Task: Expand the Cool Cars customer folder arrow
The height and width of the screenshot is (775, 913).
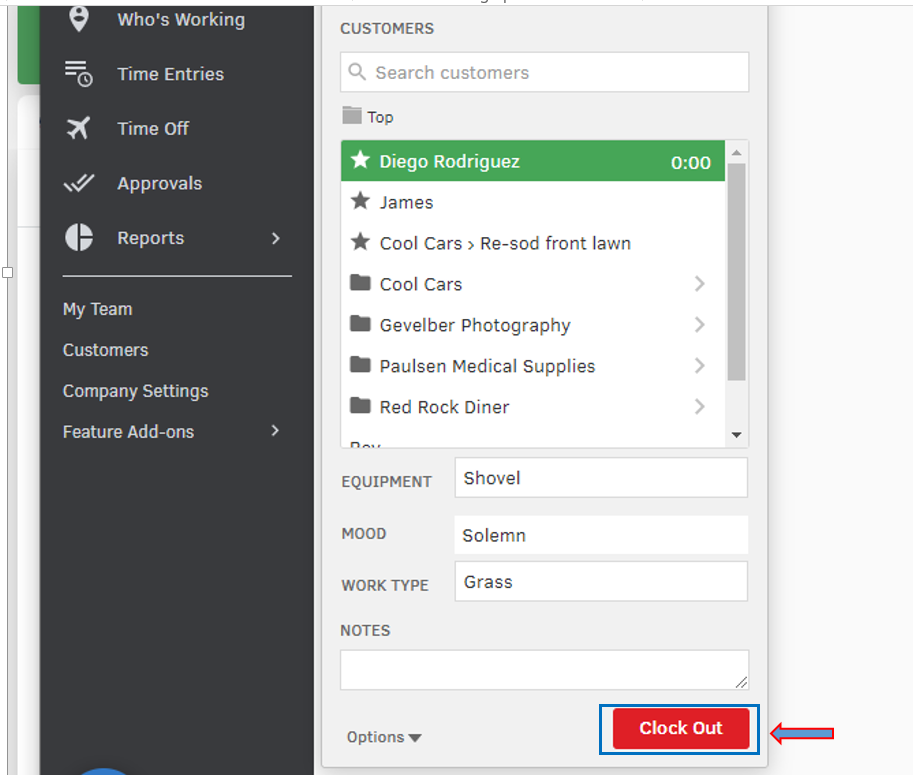Action: coord(700,284)
